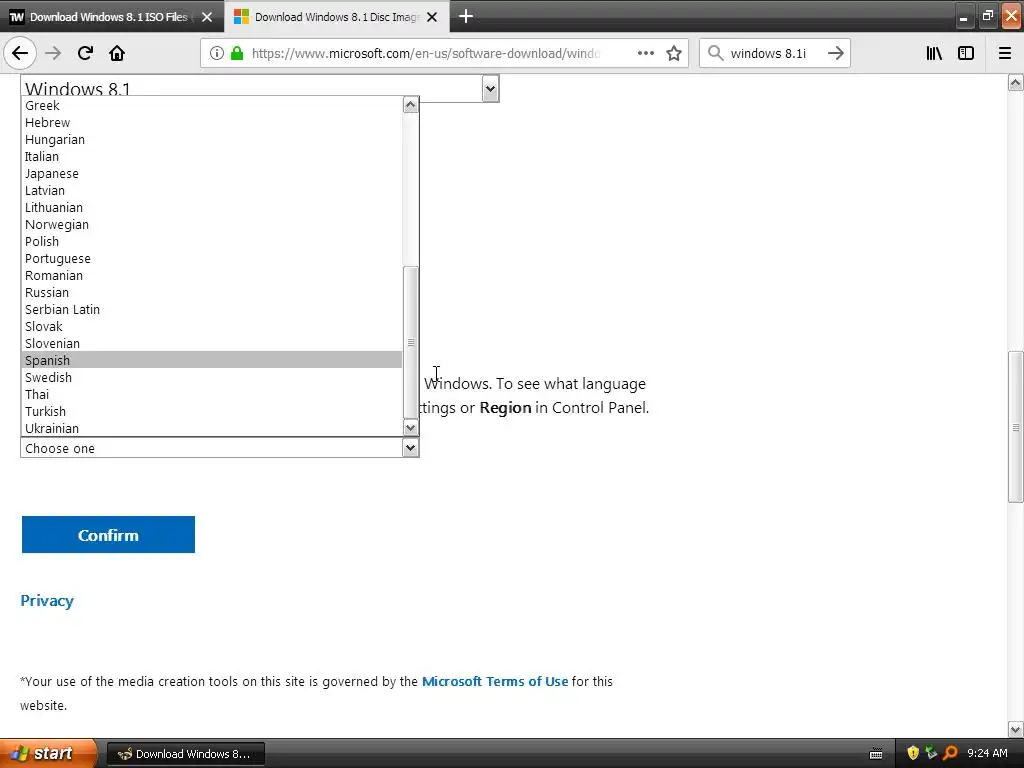Image resolution: width=1024 pixels, height=768 pixels.
Task: Close the Download Windows 8.1 ISO Files tab
Action: tap(207, 17)
